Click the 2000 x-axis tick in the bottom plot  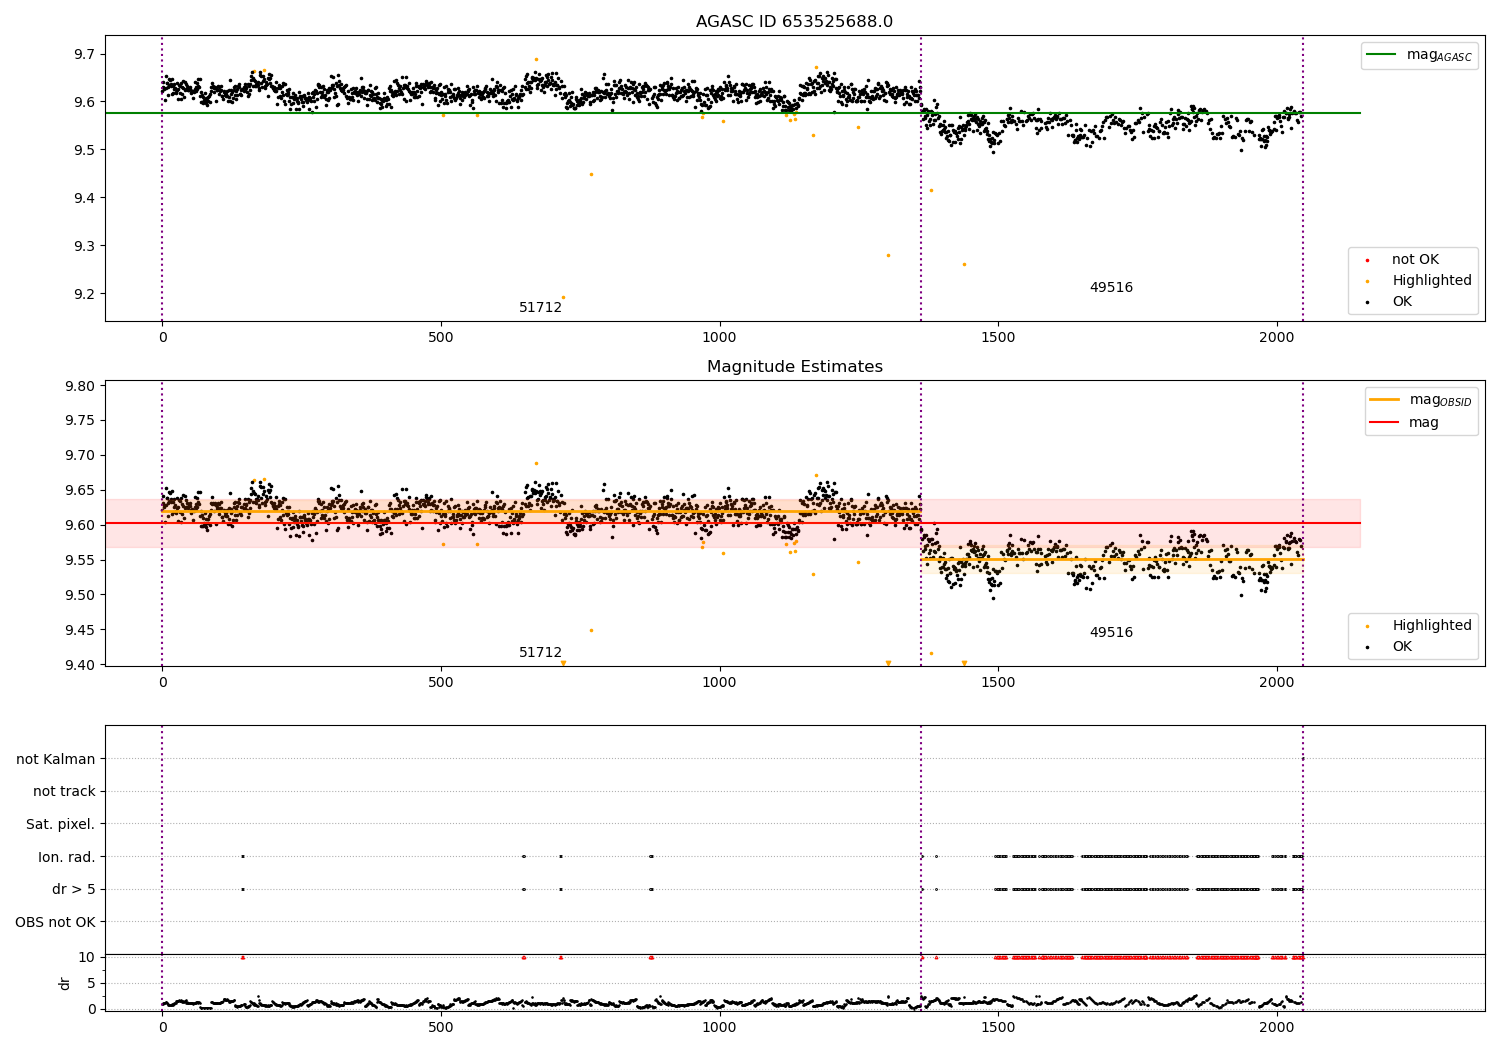(1277, 1028)
